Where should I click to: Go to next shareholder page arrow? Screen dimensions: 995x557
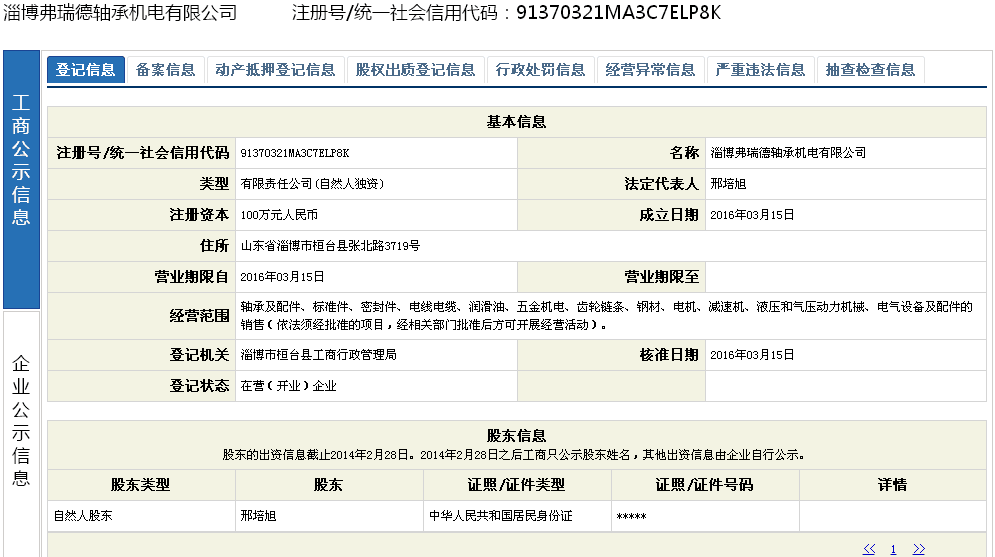coord(919,549)
